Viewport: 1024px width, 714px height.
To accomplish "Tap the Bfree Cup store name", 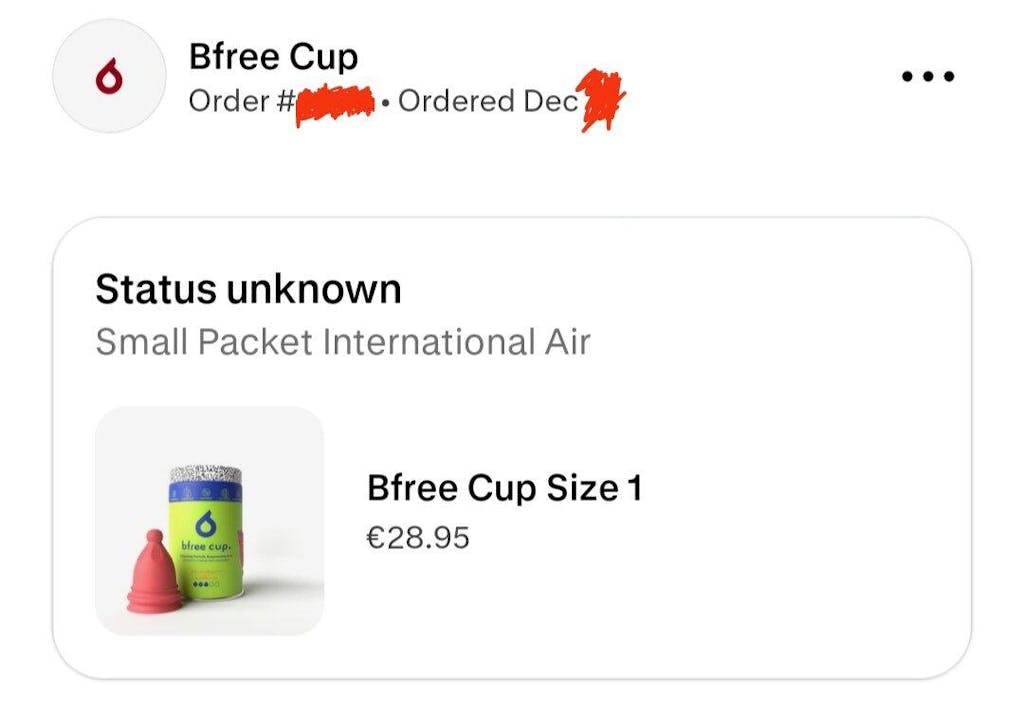I will (x=273, y=57).
